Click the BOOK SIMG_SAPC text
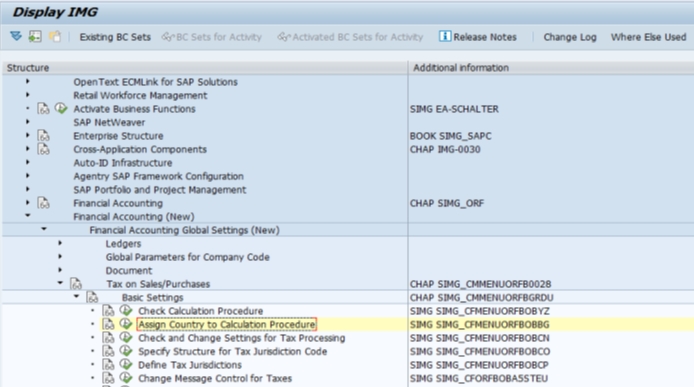Viewport: 694px width, 387px height. tap(451, 136)
